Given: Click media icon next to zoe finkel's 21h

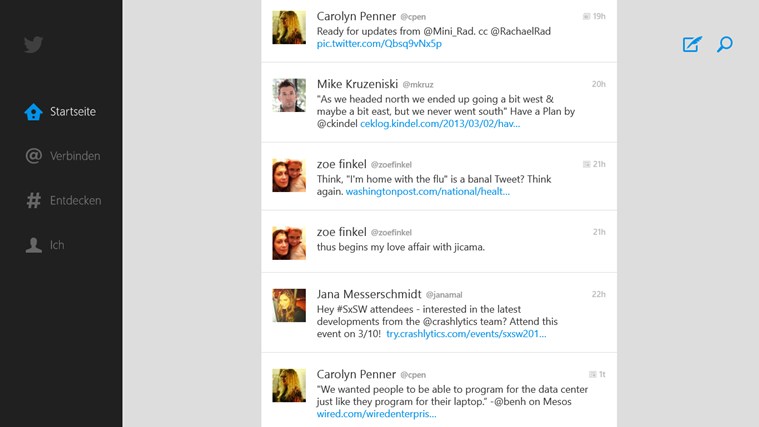Looking at the screenshot, I should (x=586, y=165).
